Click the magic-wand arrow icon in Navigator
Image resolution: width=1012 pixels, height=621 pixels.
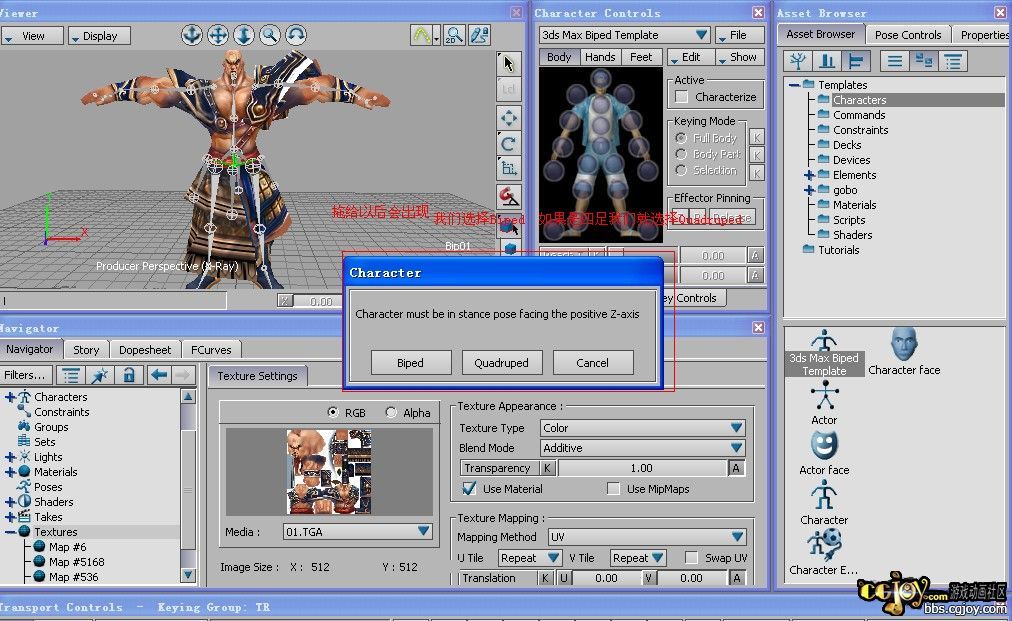[x=100, y=375]
